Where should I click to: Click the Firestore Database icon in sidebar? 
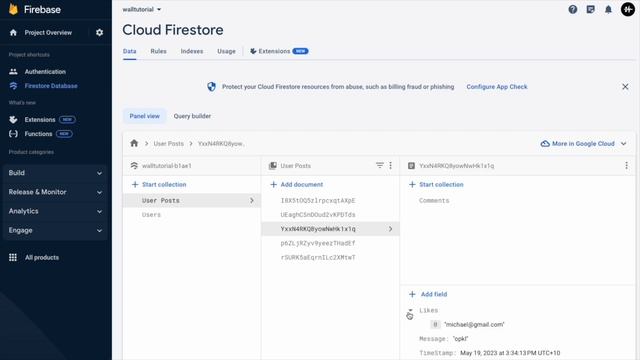[13, 86]
